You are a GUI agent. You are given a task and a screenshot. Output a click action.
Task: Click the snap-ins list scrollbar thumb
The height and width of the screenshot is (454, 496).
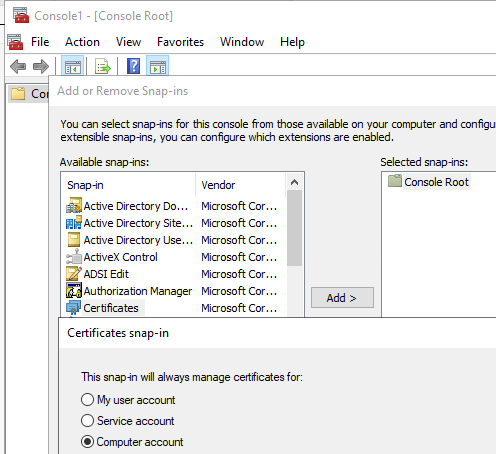click(294, 228)
